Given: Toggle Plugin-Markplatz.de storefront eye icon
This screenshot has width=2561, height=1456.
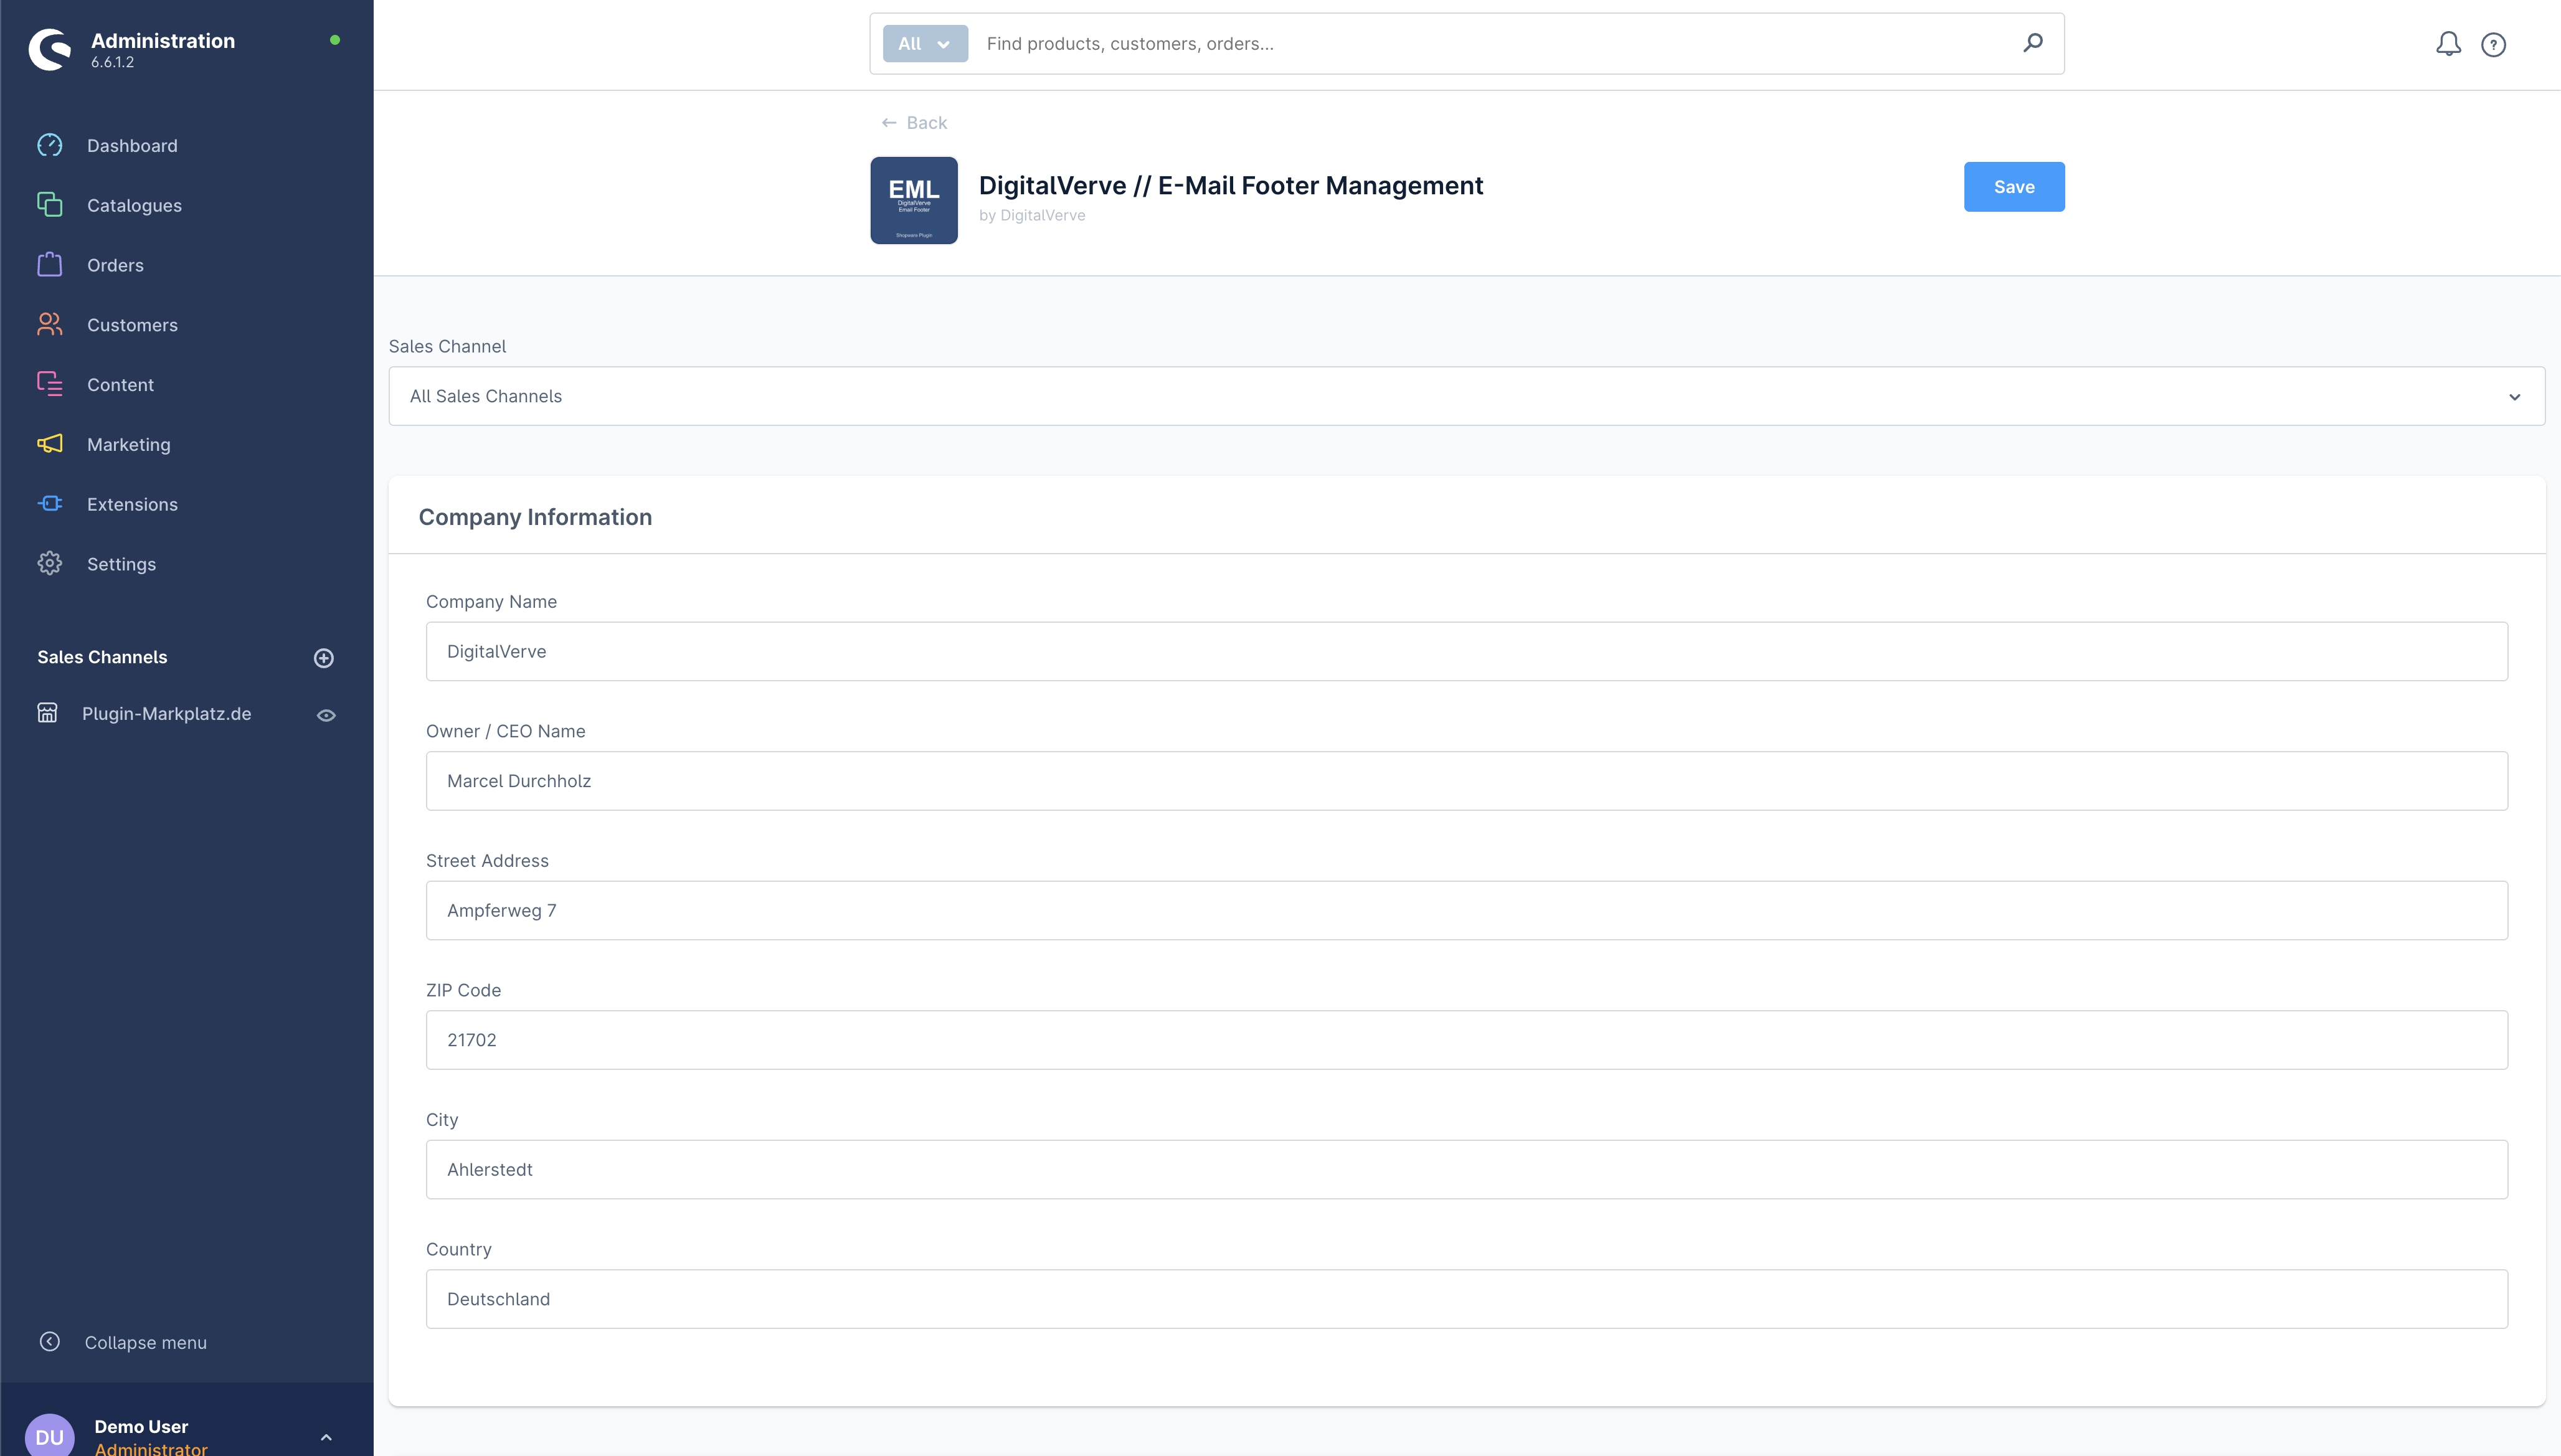Looking at the screenshot, I should pos(326,715).
